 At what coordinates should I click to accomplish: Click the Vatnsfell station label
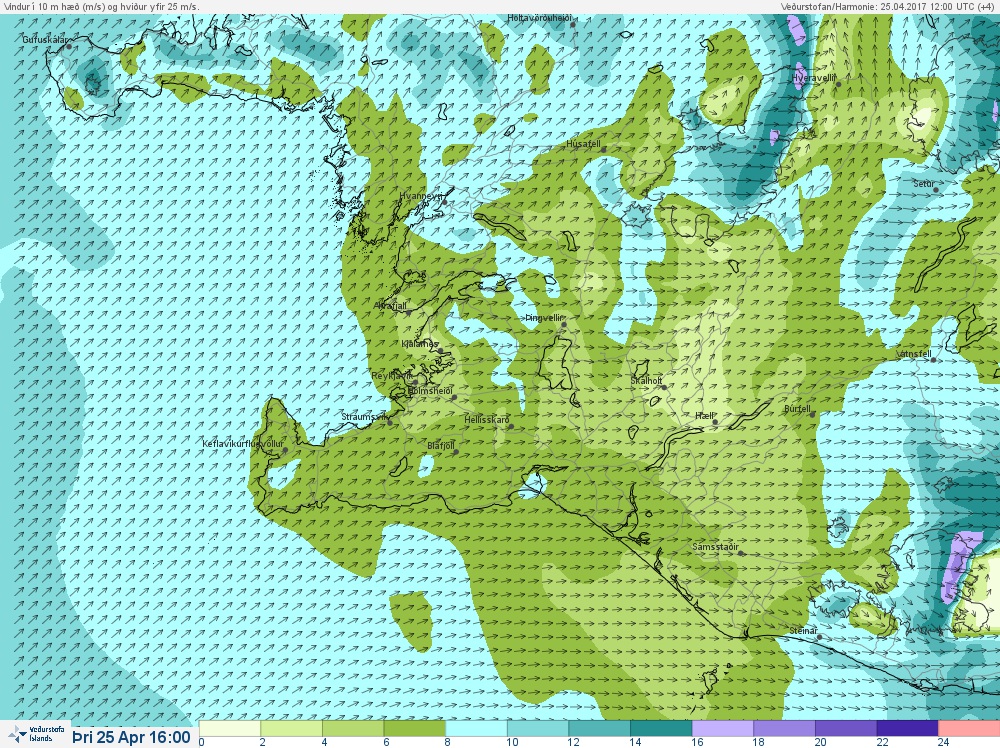pos(913,353)
